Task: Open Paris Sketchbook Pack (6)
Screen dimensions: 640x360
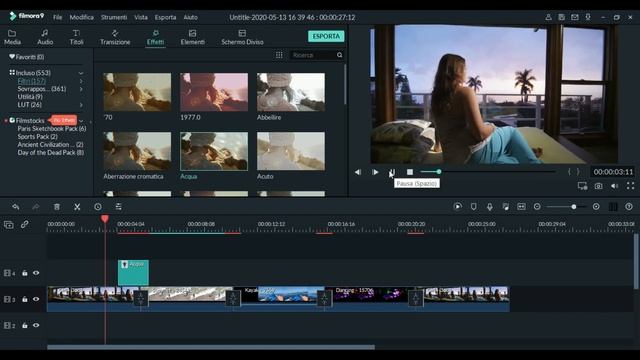Action: (x=52, y=129)
